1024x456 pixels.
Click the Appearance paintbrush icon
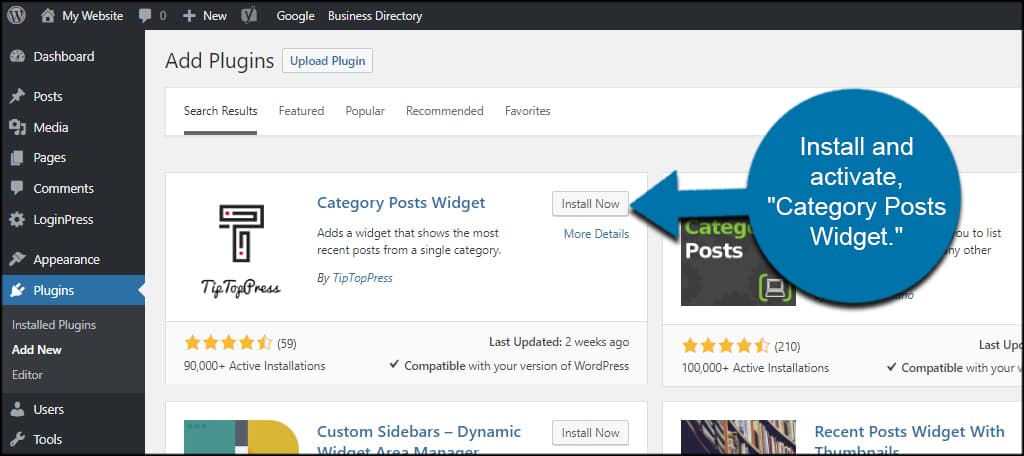point(18,259)
